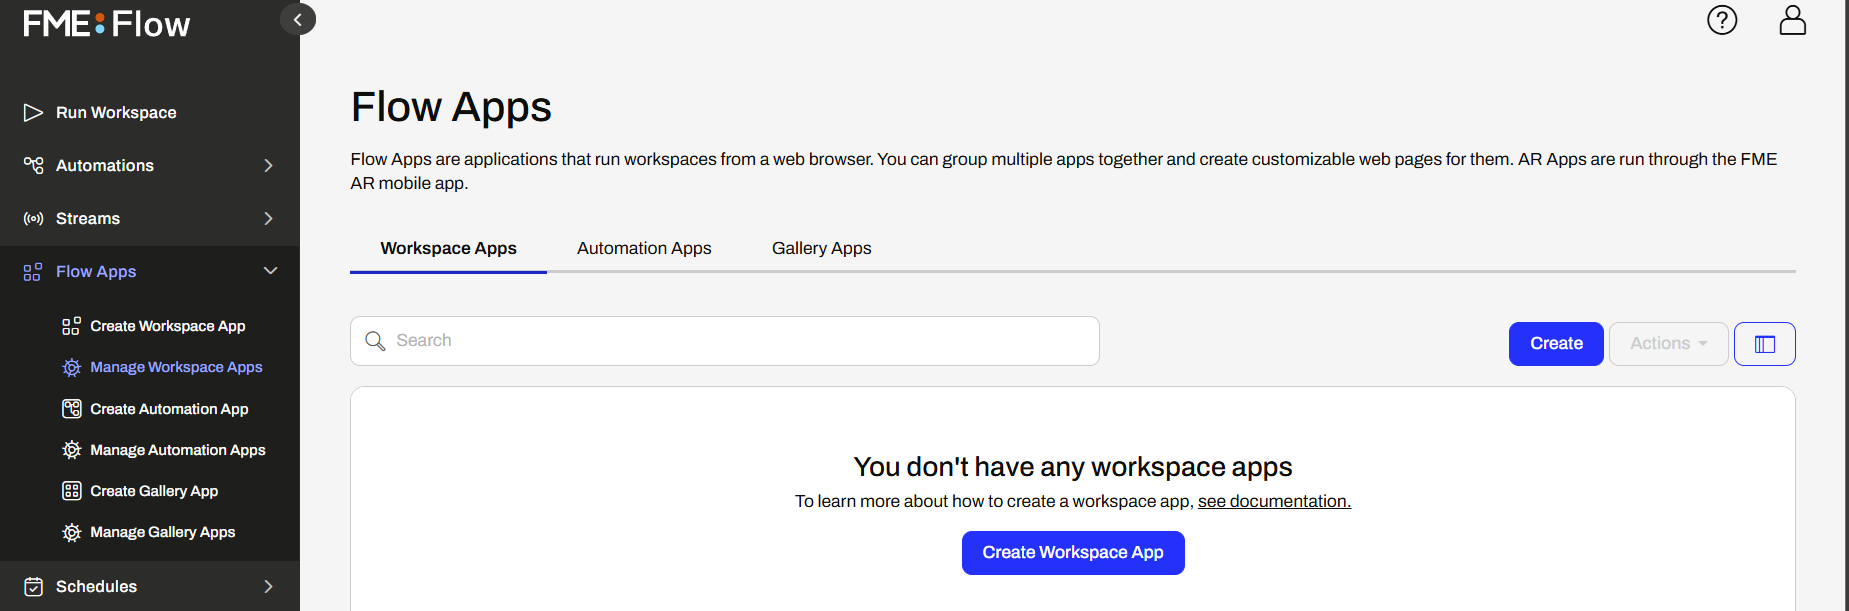This screenshot has height=611, width=1849.
Task: Expand the Schedules menu chevron
Action: pyautogui.click(x=268, y=586)
